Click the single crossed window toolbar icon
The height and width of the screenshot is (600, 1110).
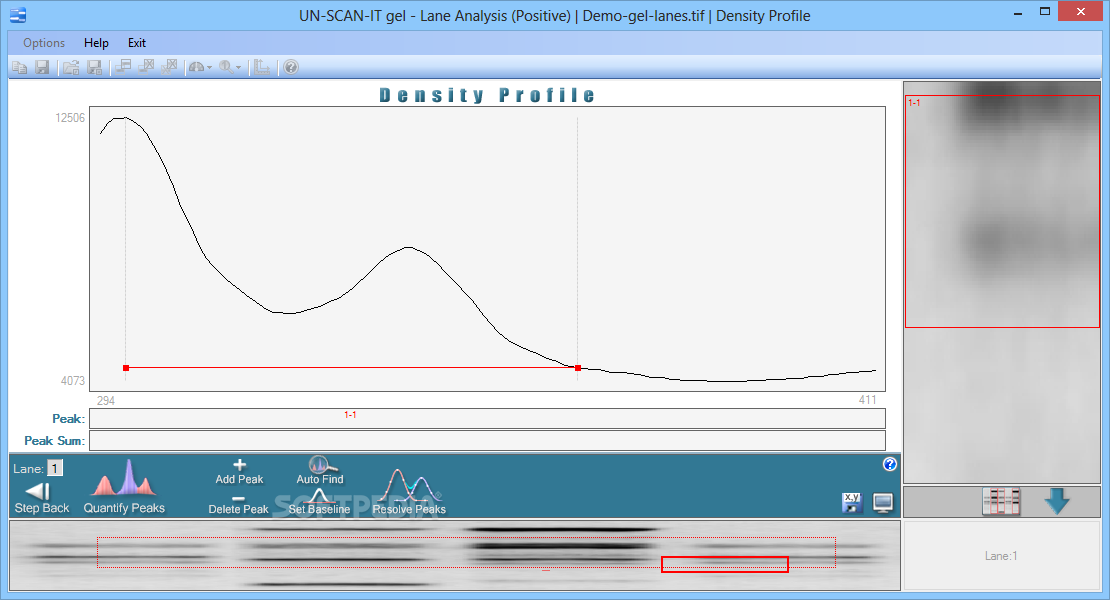point(147,67)
